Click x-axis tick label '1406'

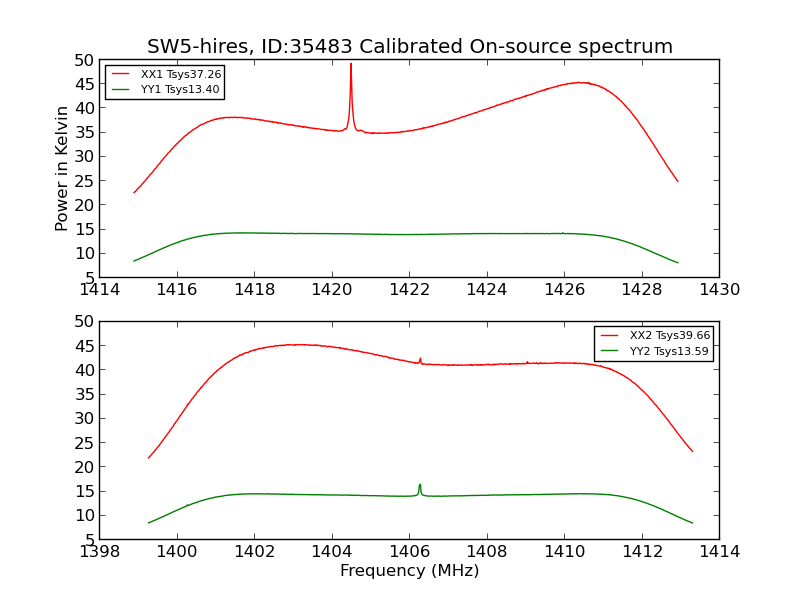[x=410, y=552]
